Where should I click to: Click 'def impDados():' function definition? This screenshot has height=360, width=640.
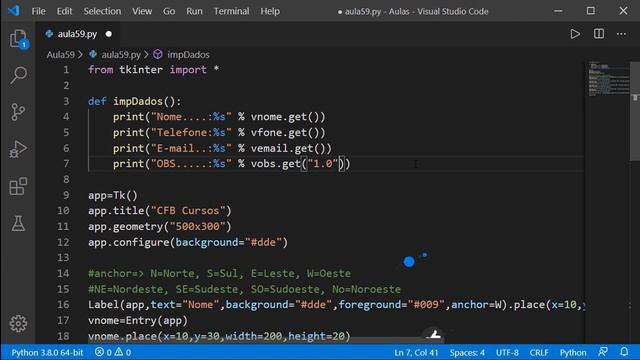[135, 101]
